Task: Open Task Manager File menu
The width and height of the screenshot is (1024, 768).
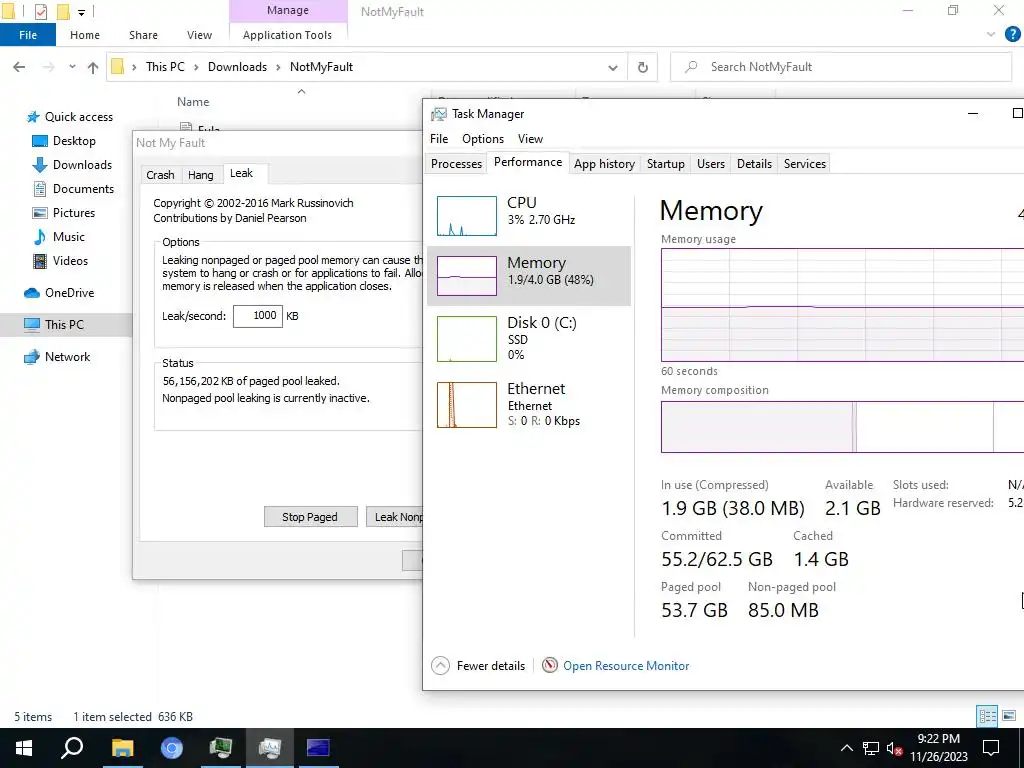Action: pyautogui.click(x=439, y=138)
